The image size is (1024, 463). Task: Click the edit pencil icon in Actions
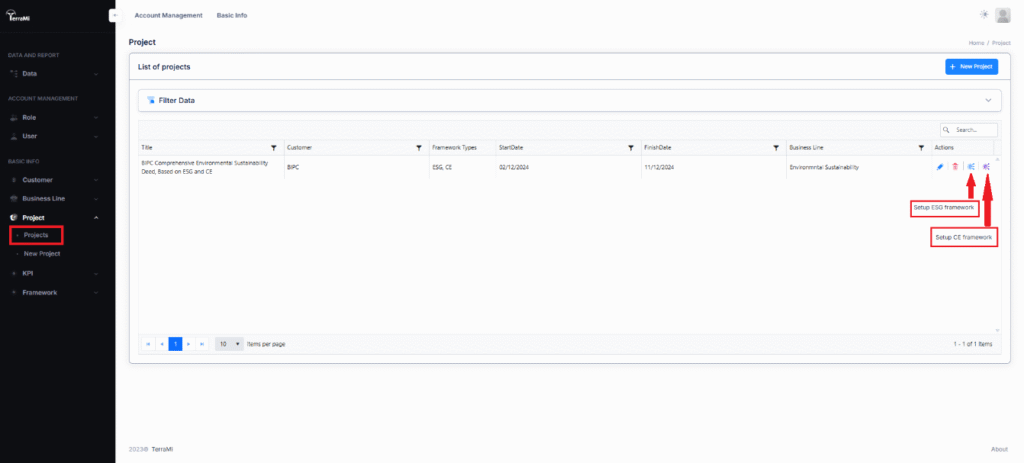[940, 167]
